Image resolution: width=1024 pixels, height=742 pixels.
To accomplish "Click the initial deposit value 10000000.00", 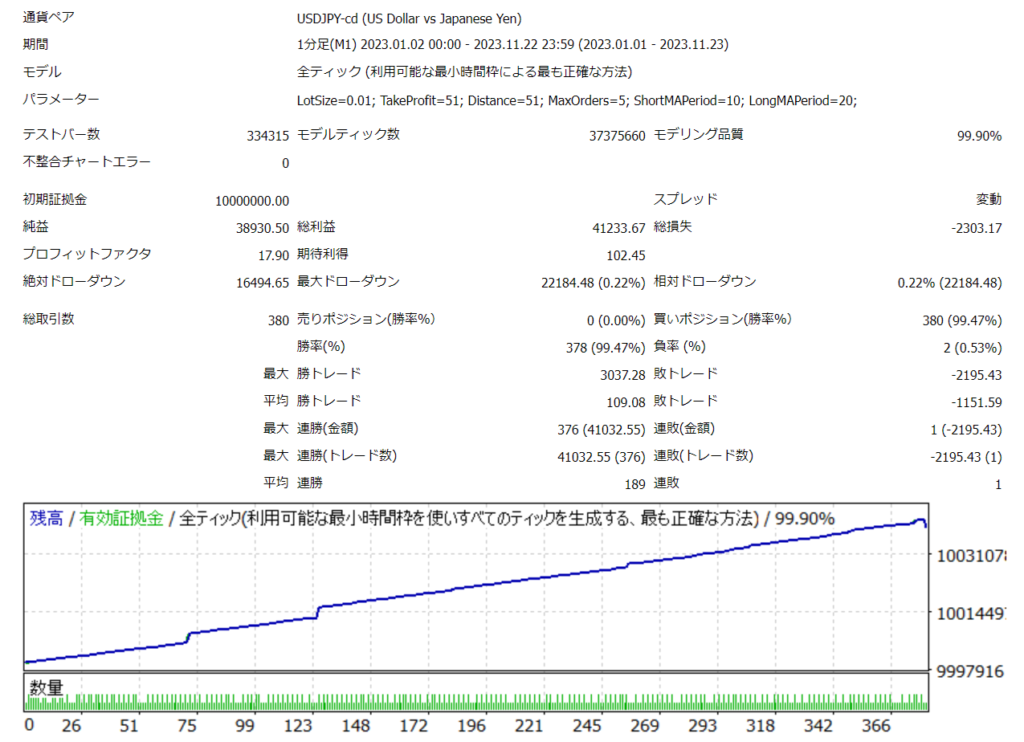I will coord(252,201).
